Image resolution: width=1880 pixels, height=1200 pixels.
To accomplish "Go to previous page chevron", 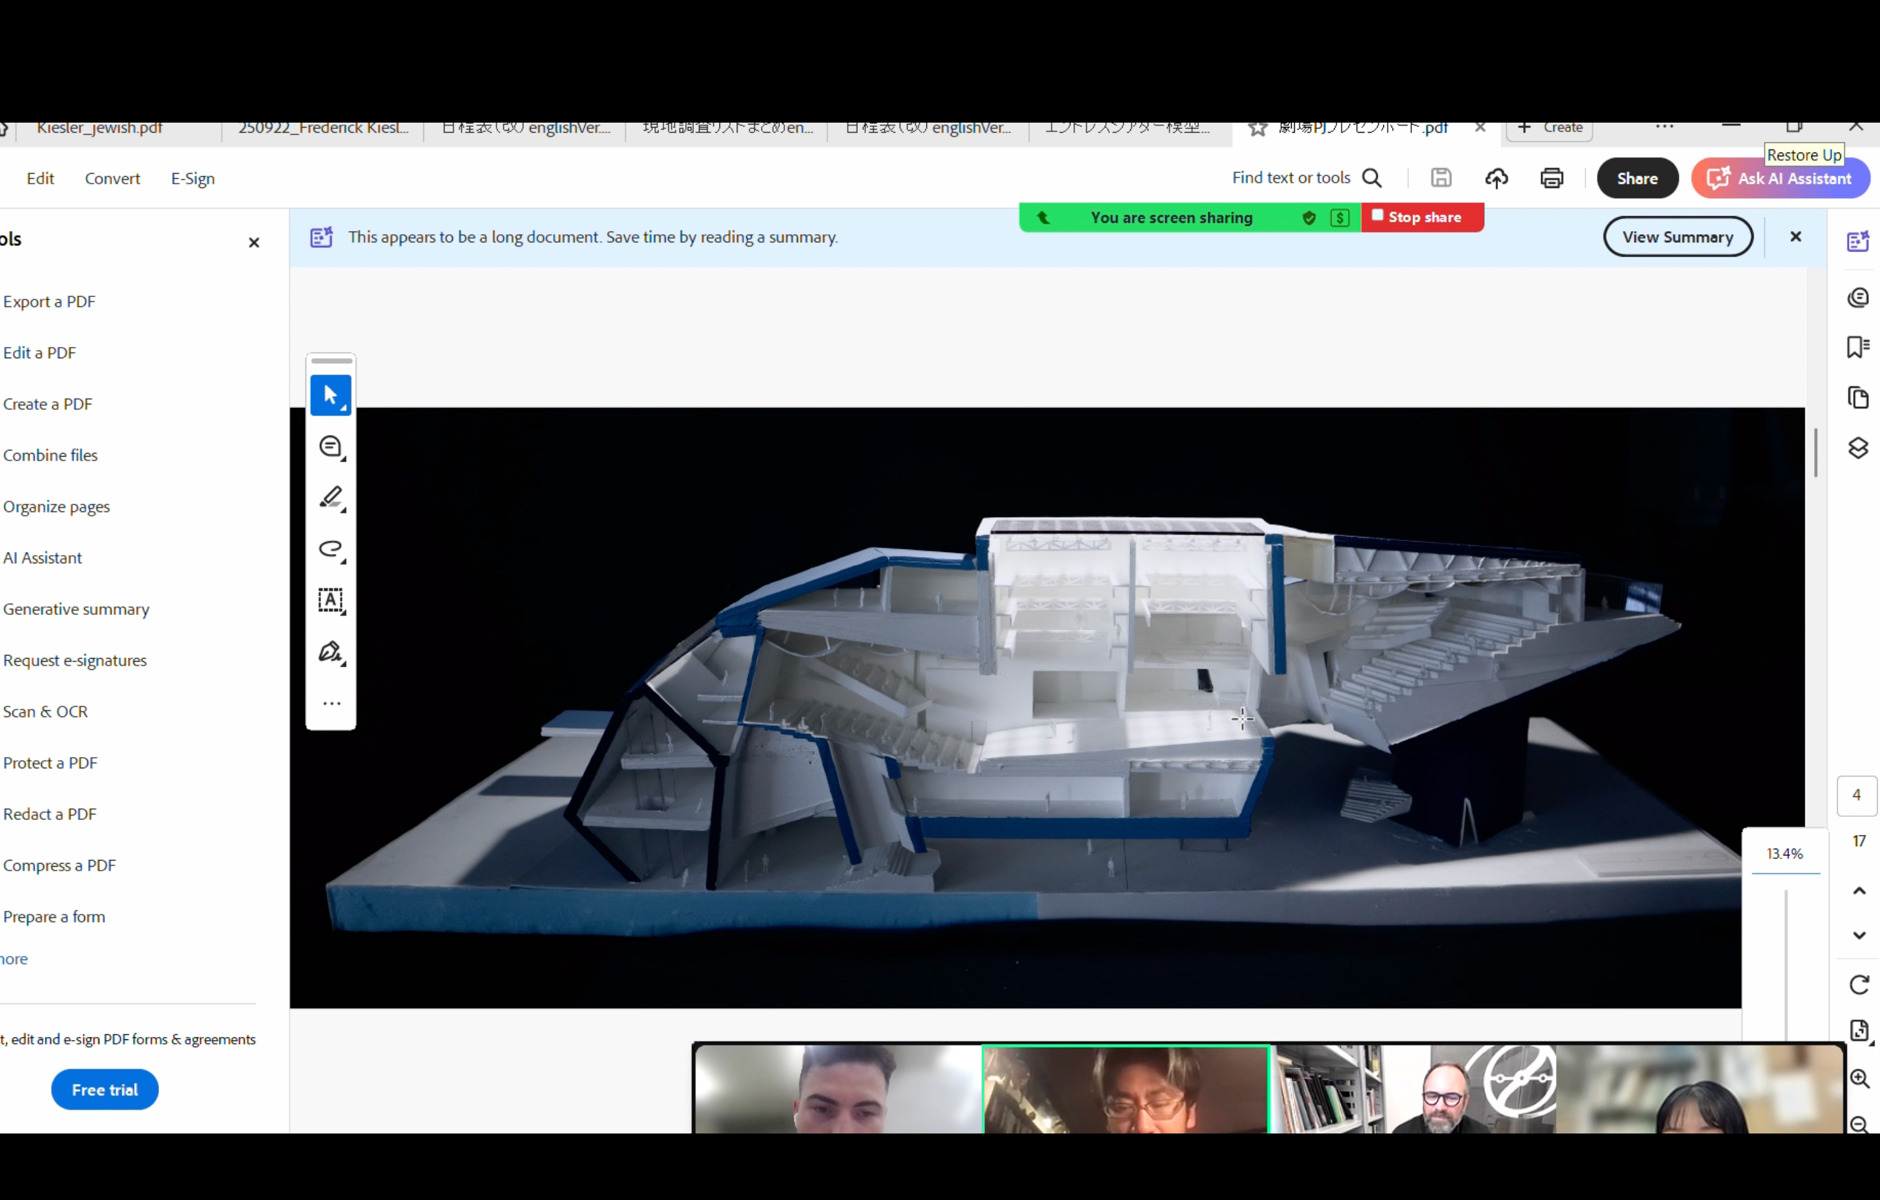I will [x=1858, y=890].
